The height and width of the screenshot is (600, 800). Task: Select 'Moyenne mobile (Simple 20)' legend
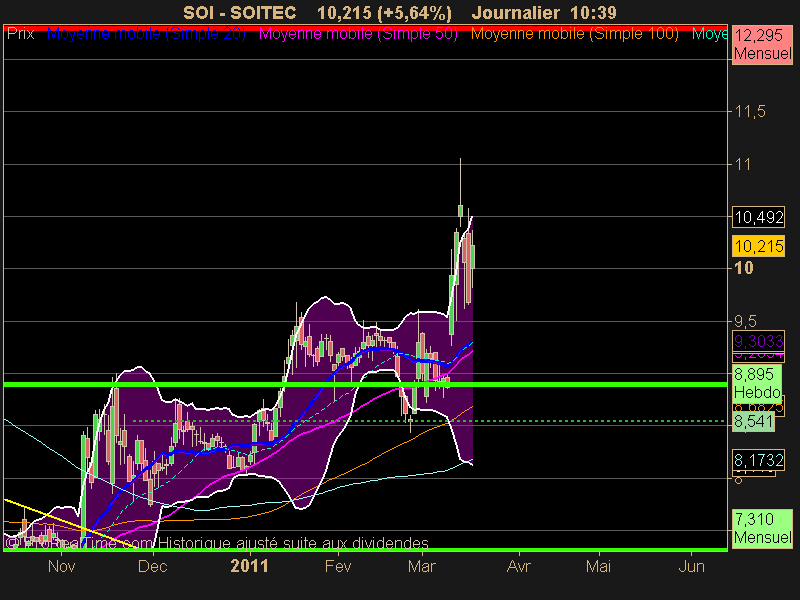(x=146, y=34)
